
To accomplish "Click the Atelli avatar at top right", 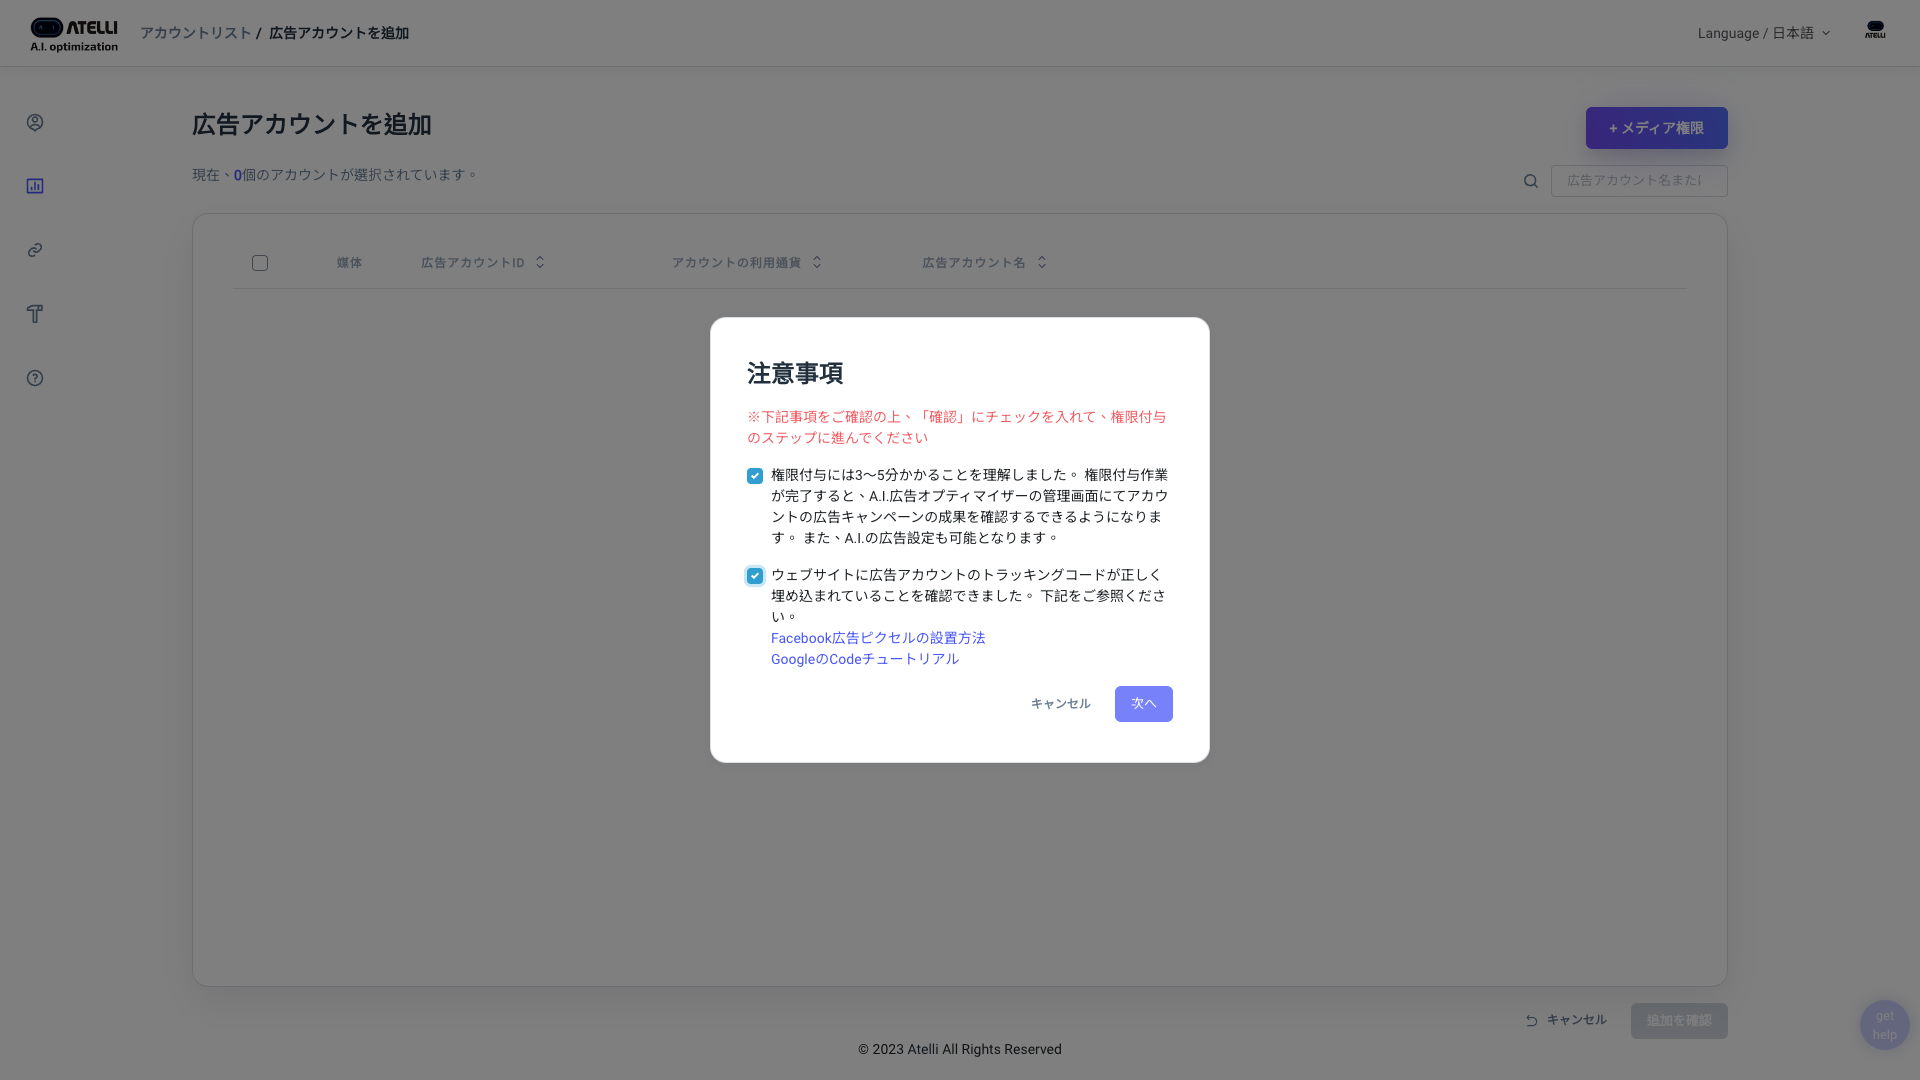I will (x=1875, y=31).
